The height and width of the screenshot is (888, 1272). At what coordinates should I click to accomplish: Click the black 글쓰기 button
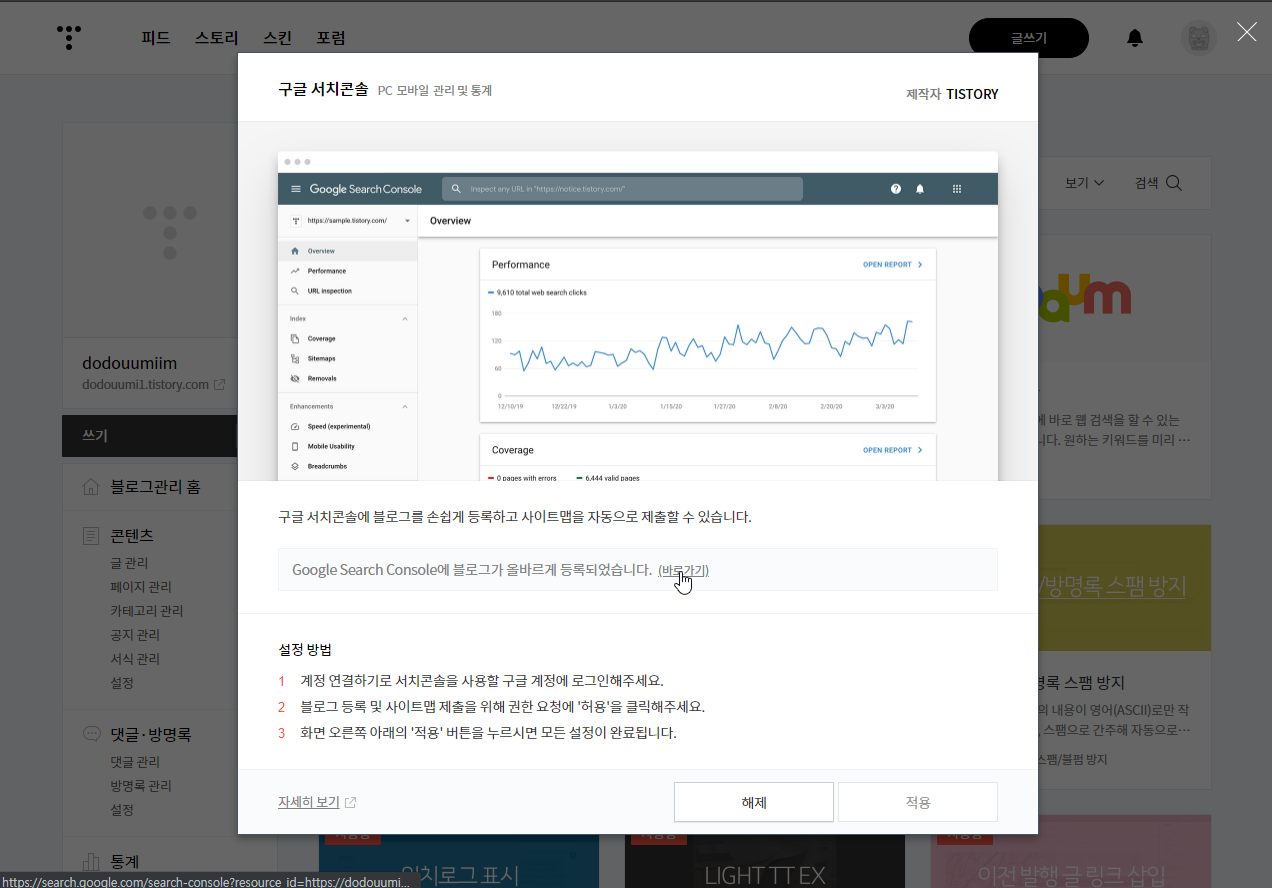(1029, 38)
